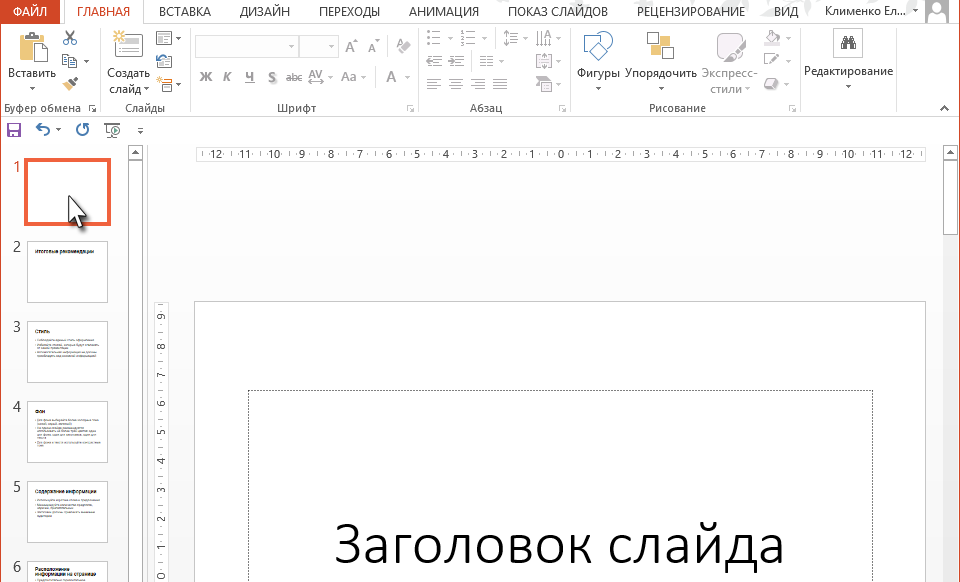Click the Redo/Repeat arrow icon

point(82,129)
